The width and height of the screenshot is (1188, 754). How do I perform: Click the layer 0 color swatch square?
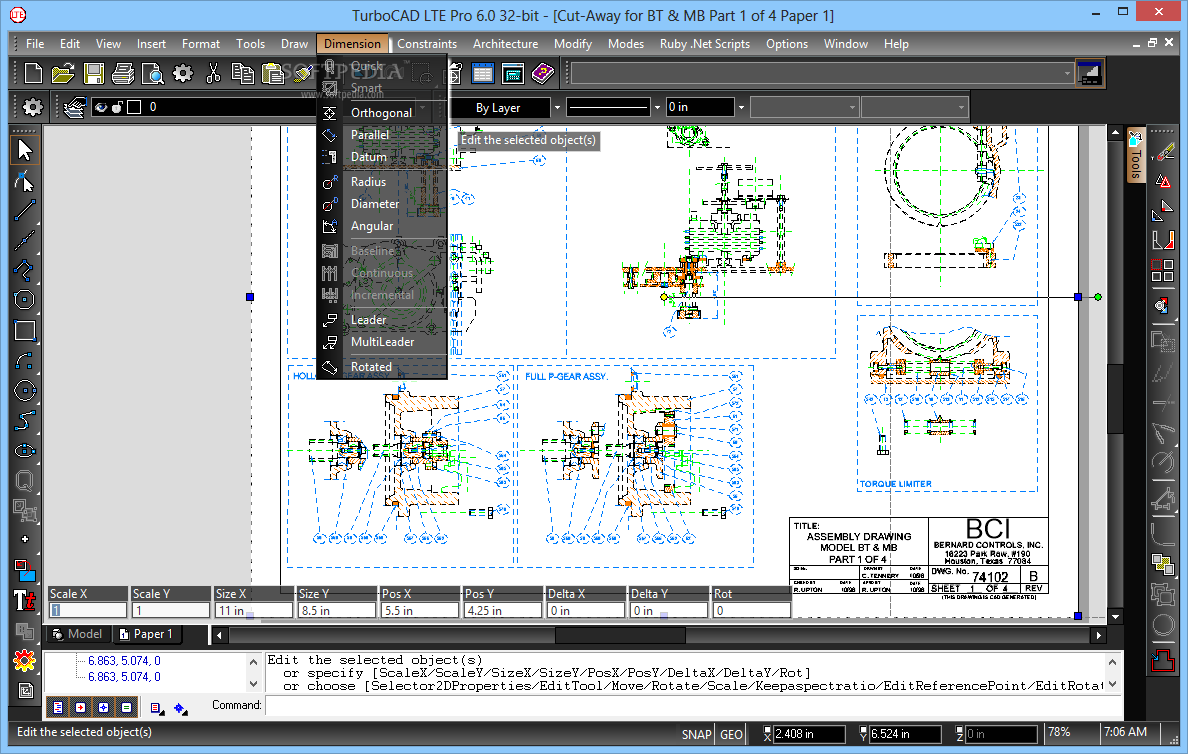[x=134, y=108]
